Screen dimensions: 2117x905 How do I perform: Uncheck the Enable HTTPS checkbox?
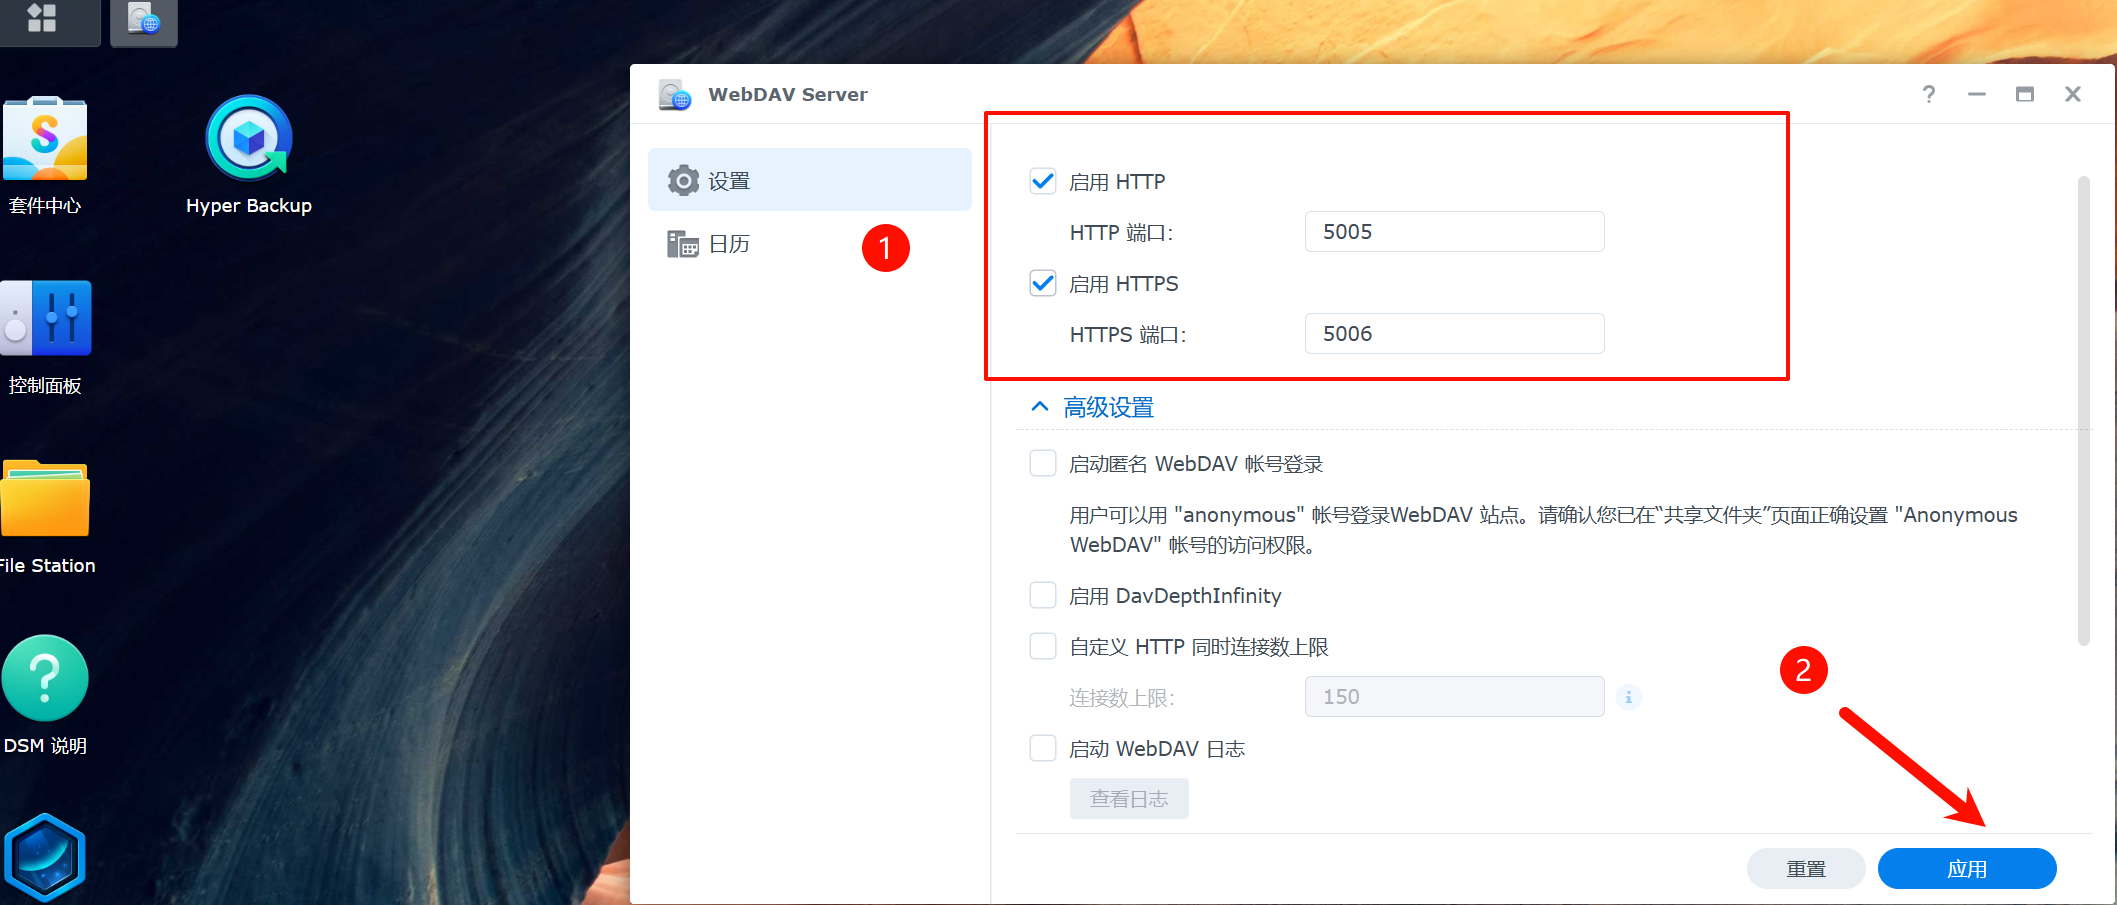(x=1043, y=284)
